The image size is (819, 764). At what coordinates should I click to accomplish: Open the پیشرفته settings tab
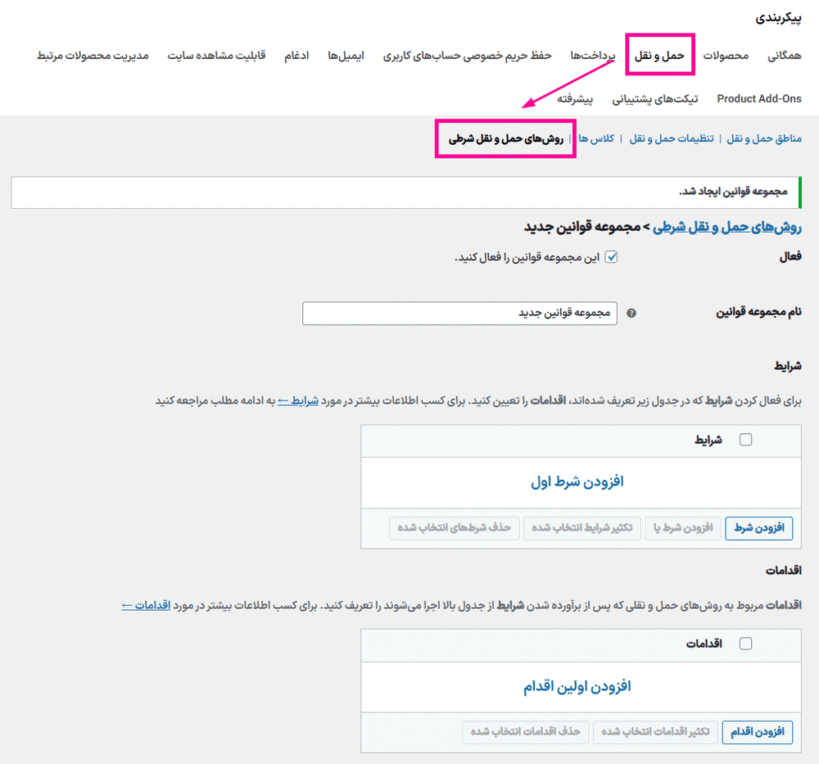575,99
